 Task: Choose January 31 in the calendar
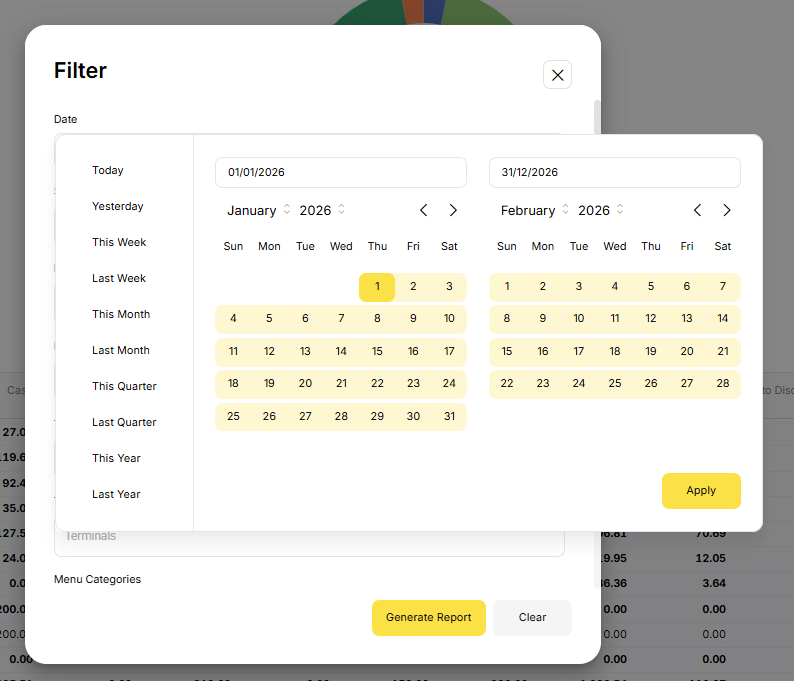click(x=449, y=416)
